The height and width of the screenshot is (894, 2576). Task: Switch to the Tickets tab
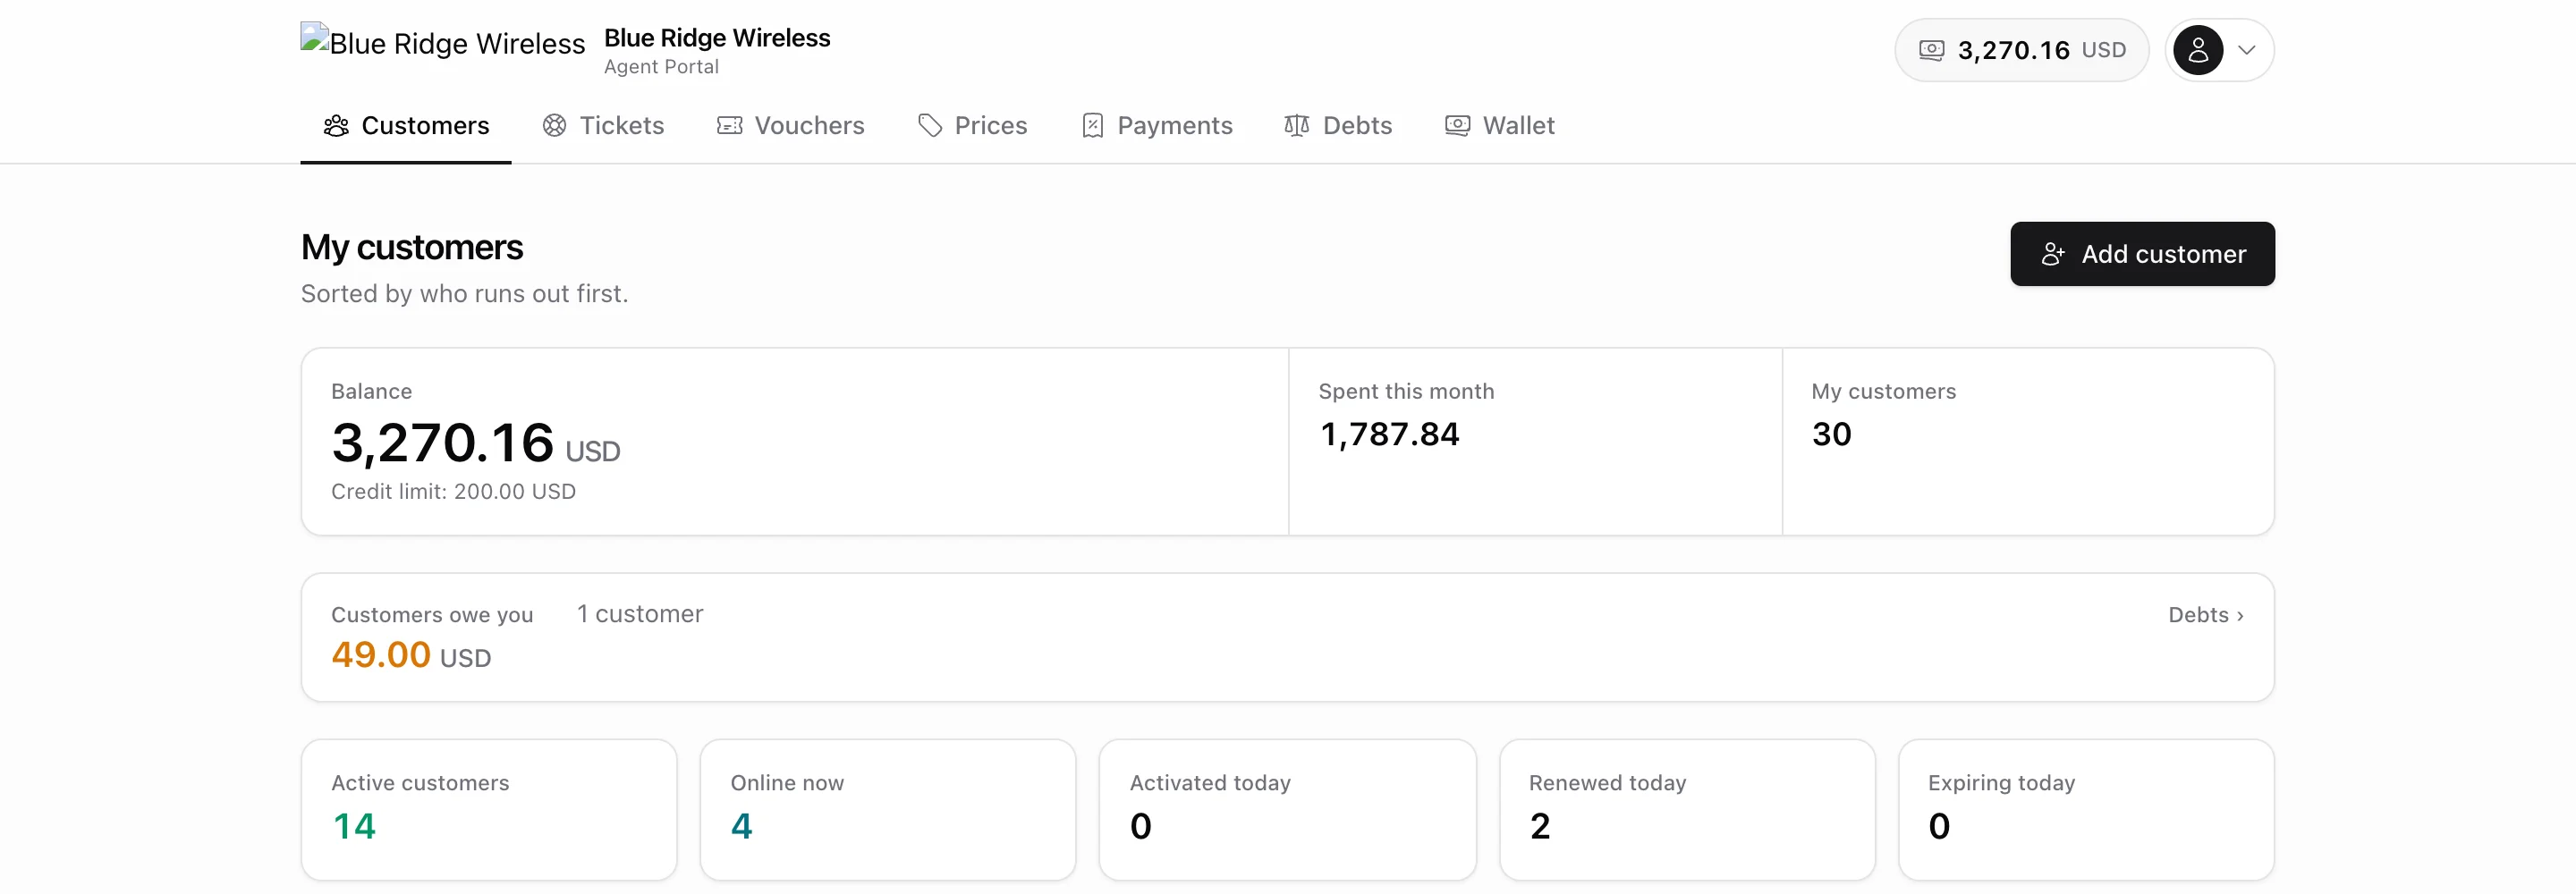(x=603, y=126)
